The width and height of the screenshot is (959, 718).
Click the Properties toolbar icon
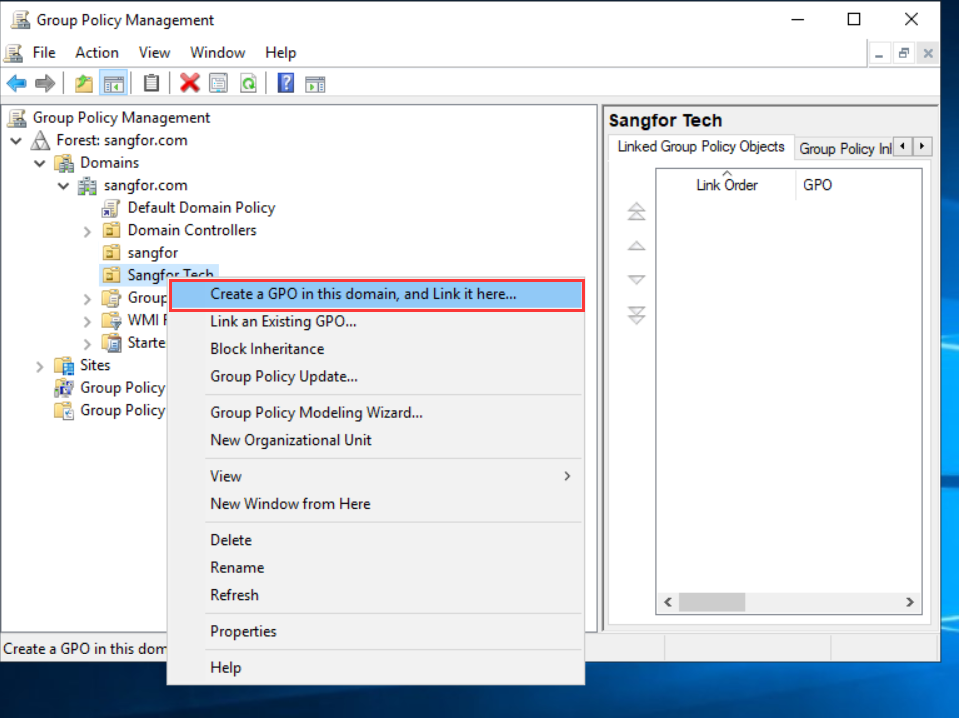(218, 83)
